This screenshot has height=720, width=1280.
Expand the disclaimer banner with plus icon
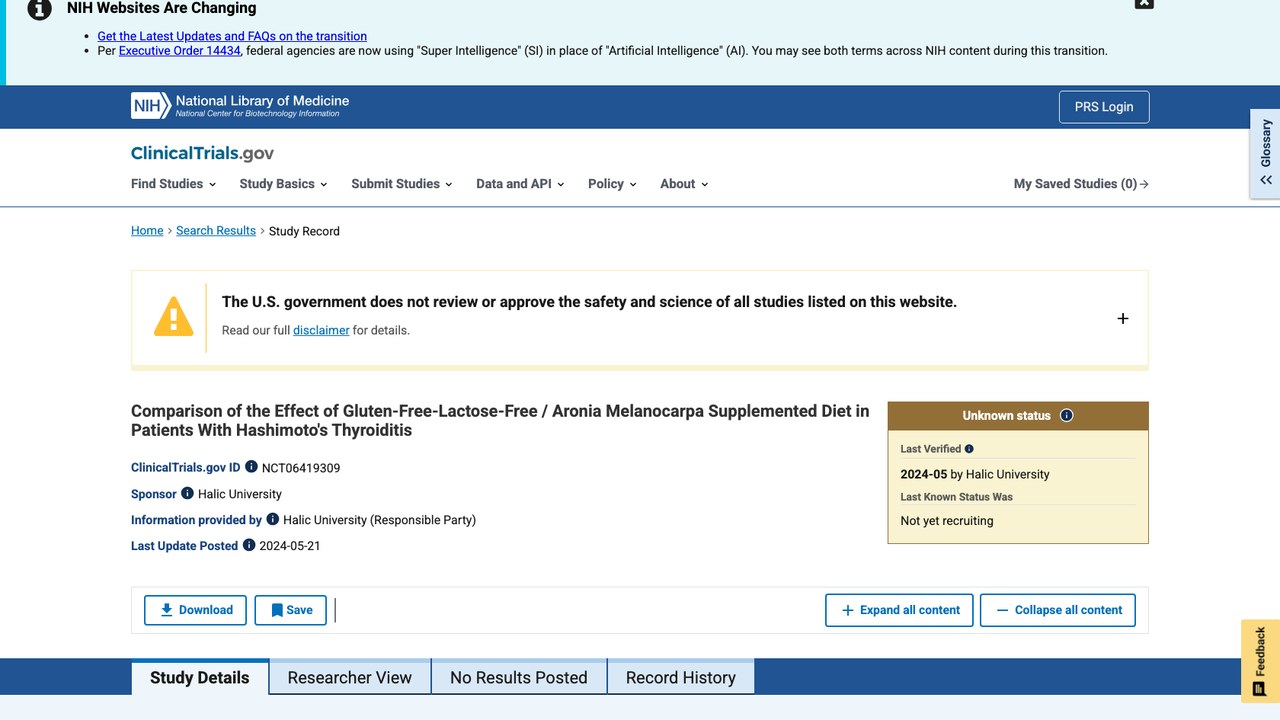pos(1122,318)
